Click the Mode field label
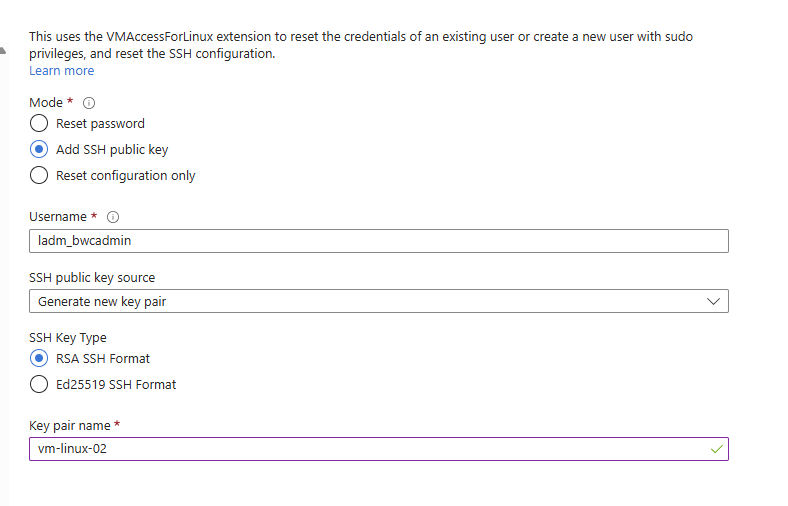The image size is (788, 506). pos(46,103)
